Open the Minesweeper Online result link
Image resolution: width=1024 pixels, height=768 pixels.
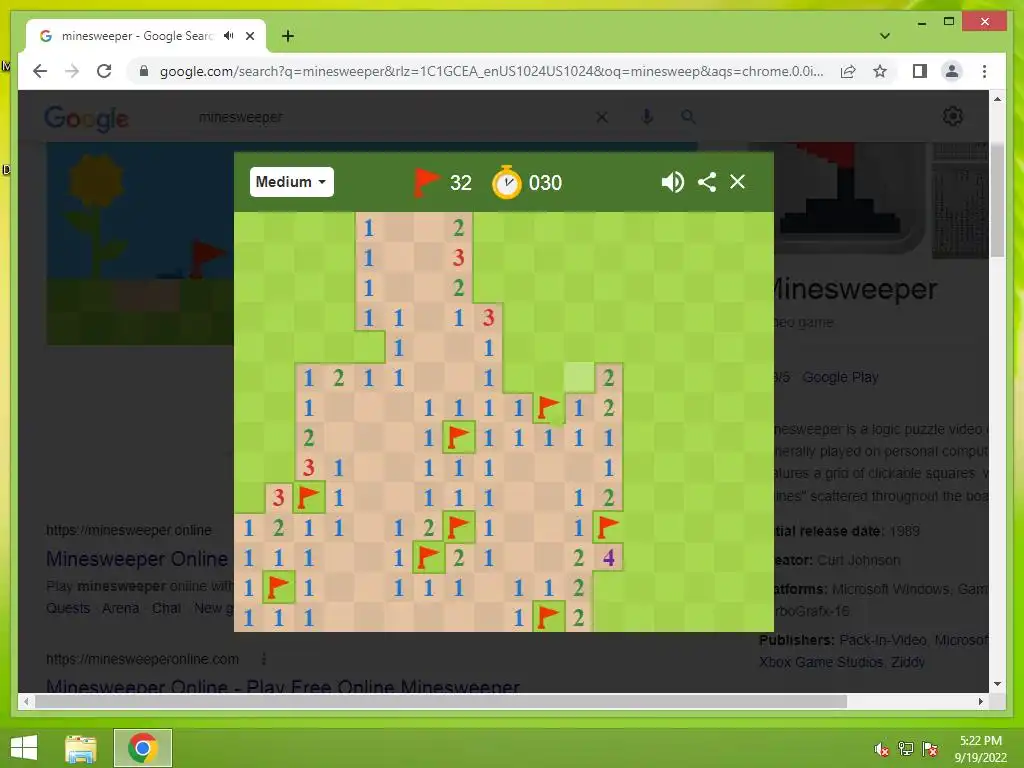click(137, 559)
